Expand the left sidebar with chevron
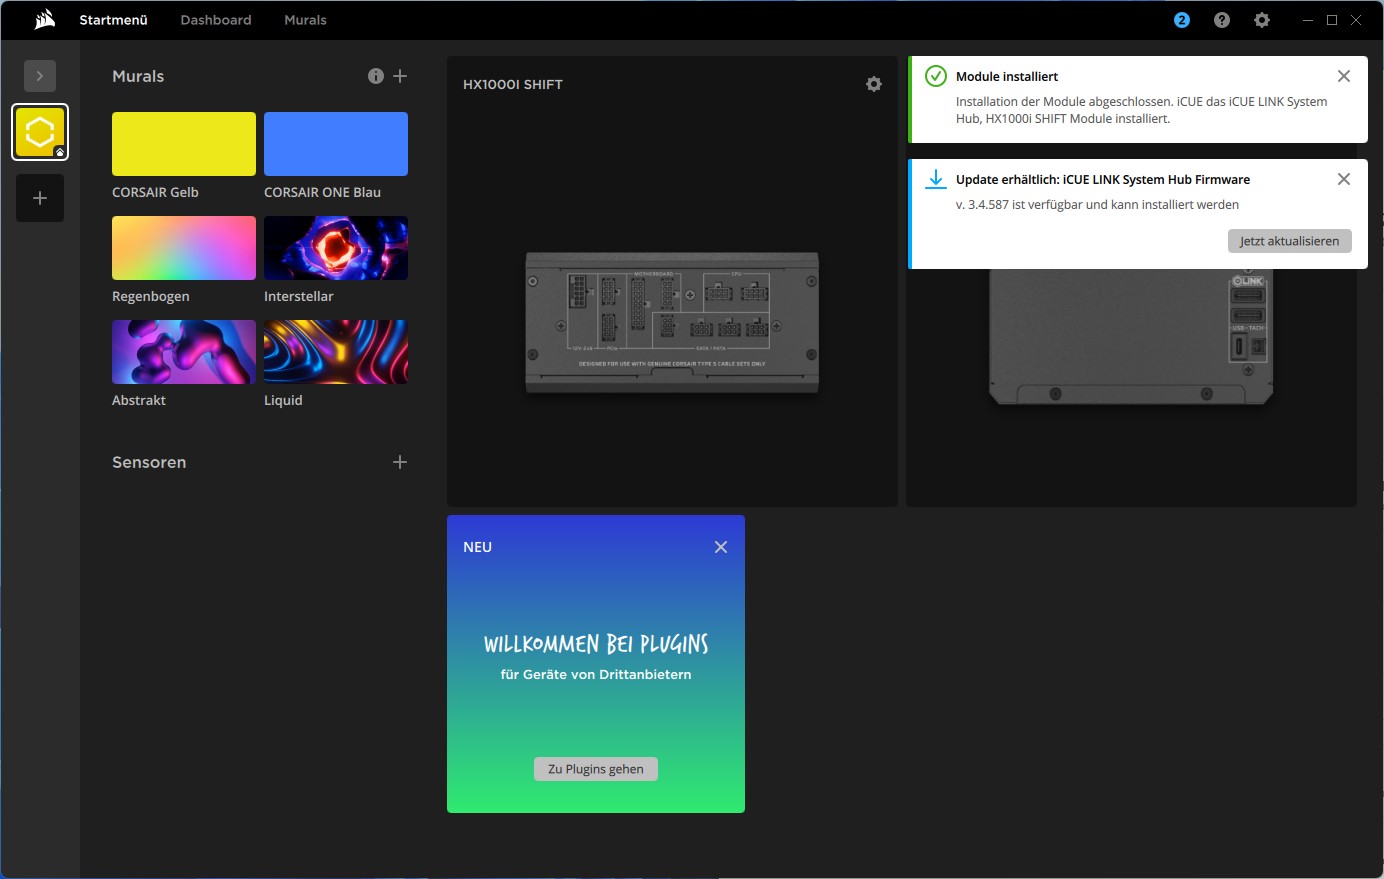1384x879 pixels. tap(40, 76)
